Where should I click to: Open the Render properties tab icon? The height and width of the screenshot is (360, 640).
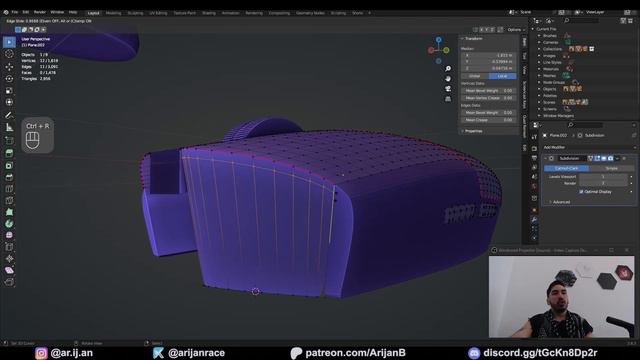pos(534,148)
